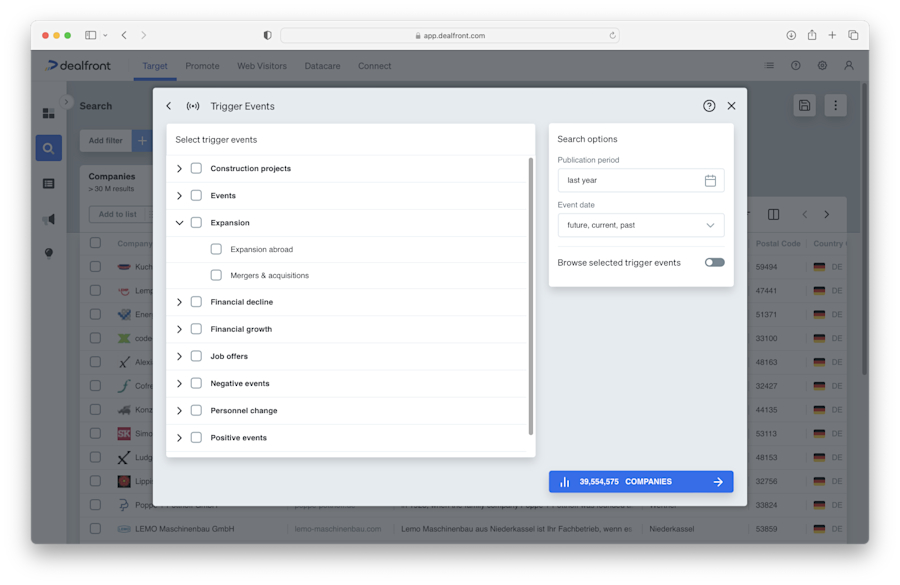This screenshot has height=585, width=900.
Task: Open the settings gear in the top toolbar
Action: coord(822,65)
